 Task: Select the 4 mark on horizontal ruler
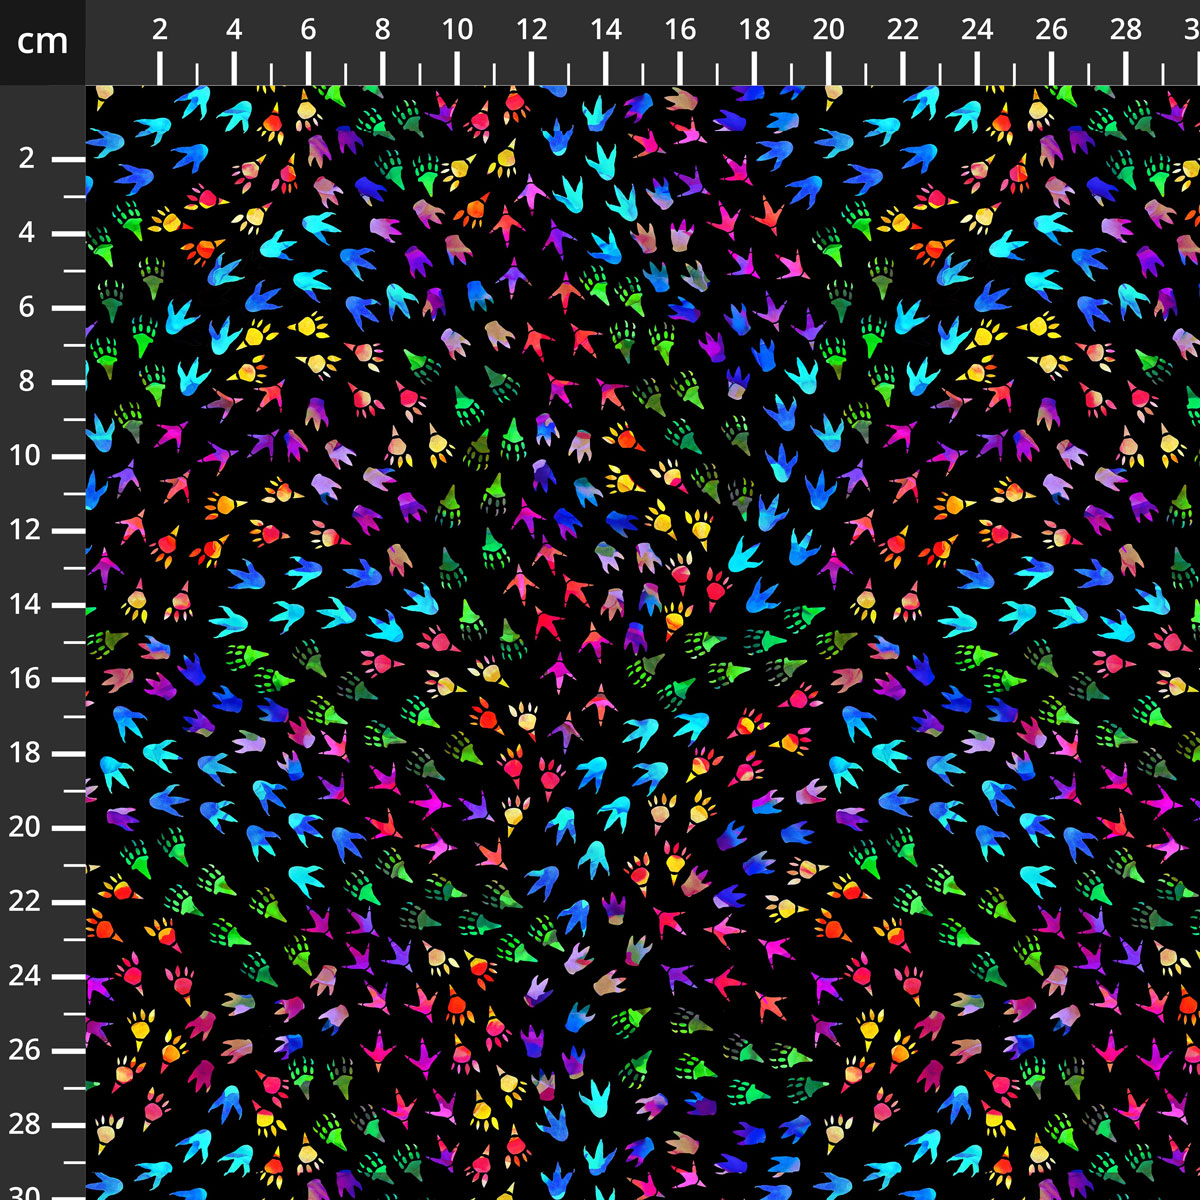(x=234, y=30)
